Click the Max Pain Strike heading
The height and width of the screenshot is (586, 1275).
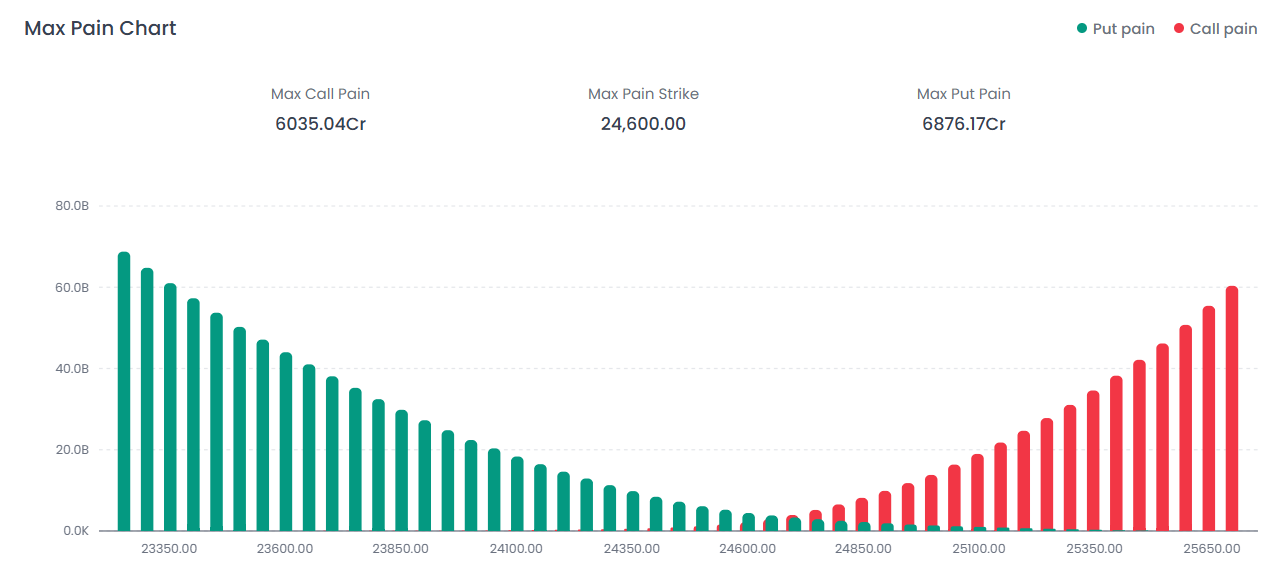coord(643,94)
